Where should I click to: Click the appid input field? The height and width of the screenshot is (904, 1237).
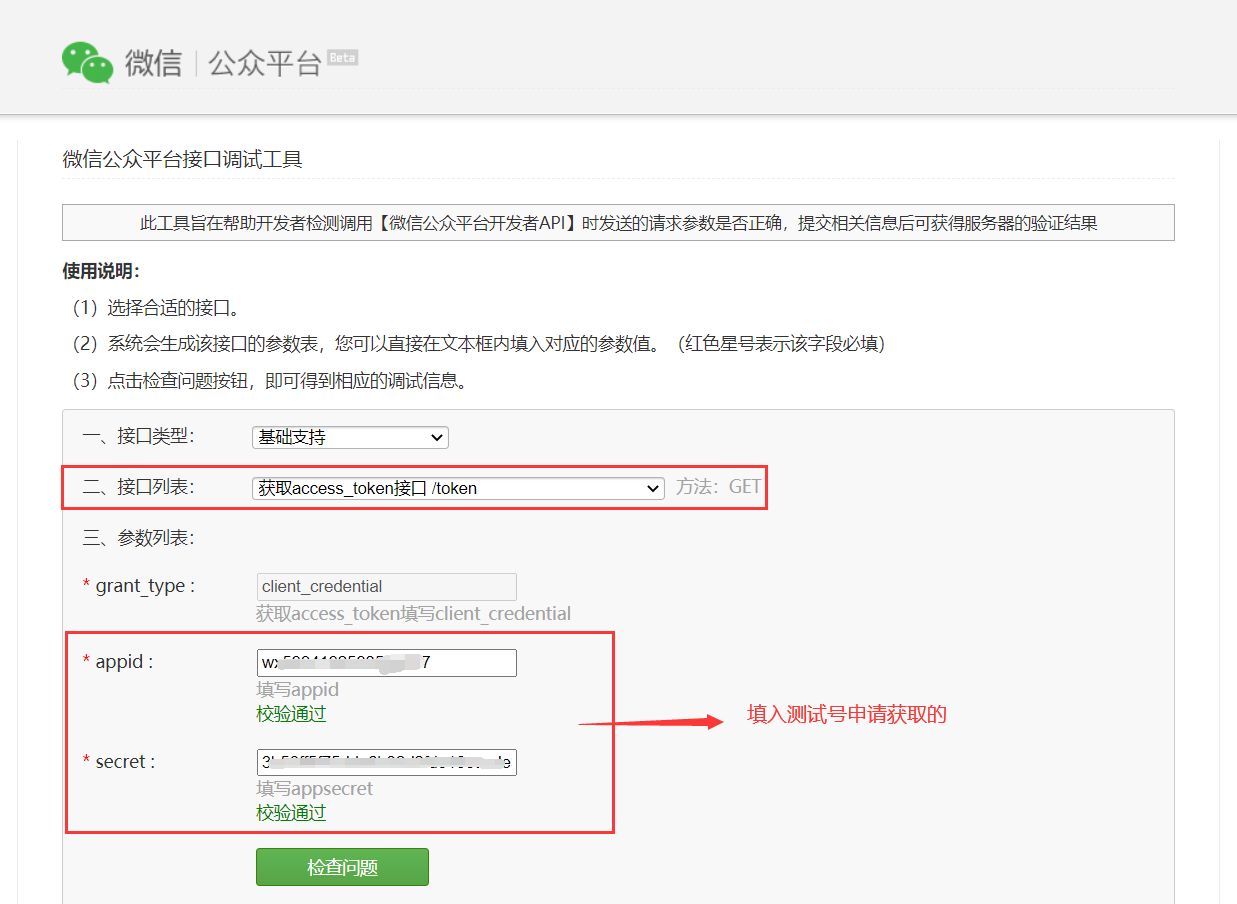[x=387, y=662]
